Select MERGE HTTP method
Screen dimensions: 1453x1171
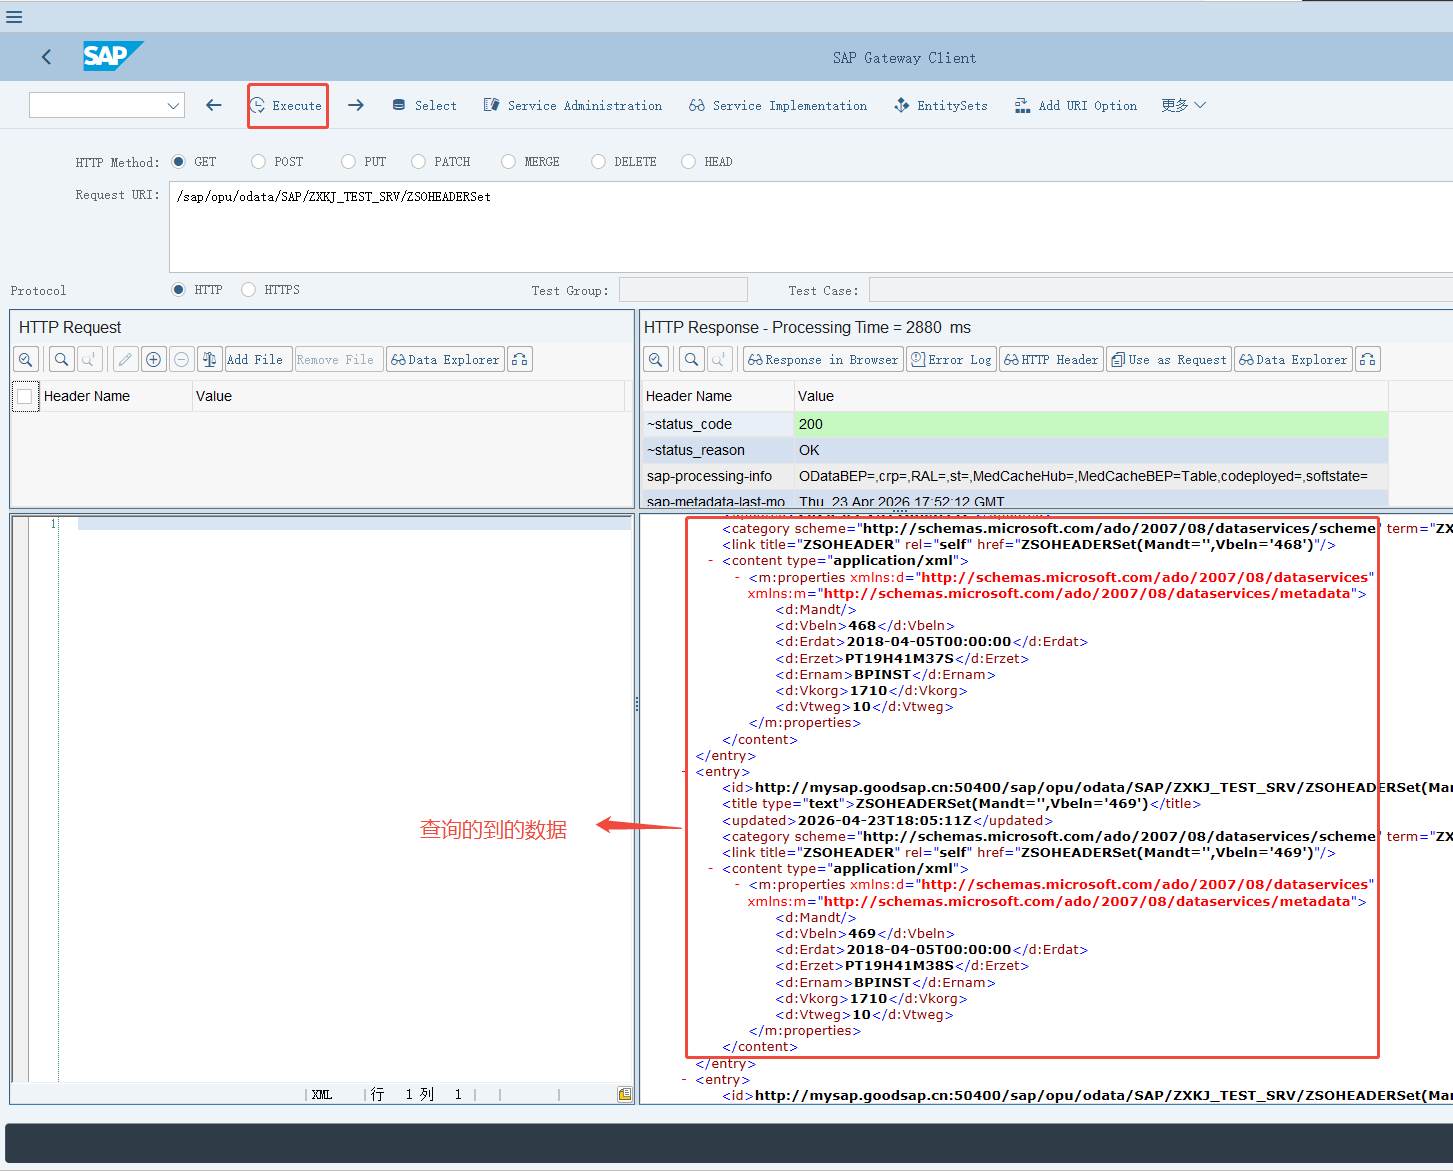coord(508,161)
